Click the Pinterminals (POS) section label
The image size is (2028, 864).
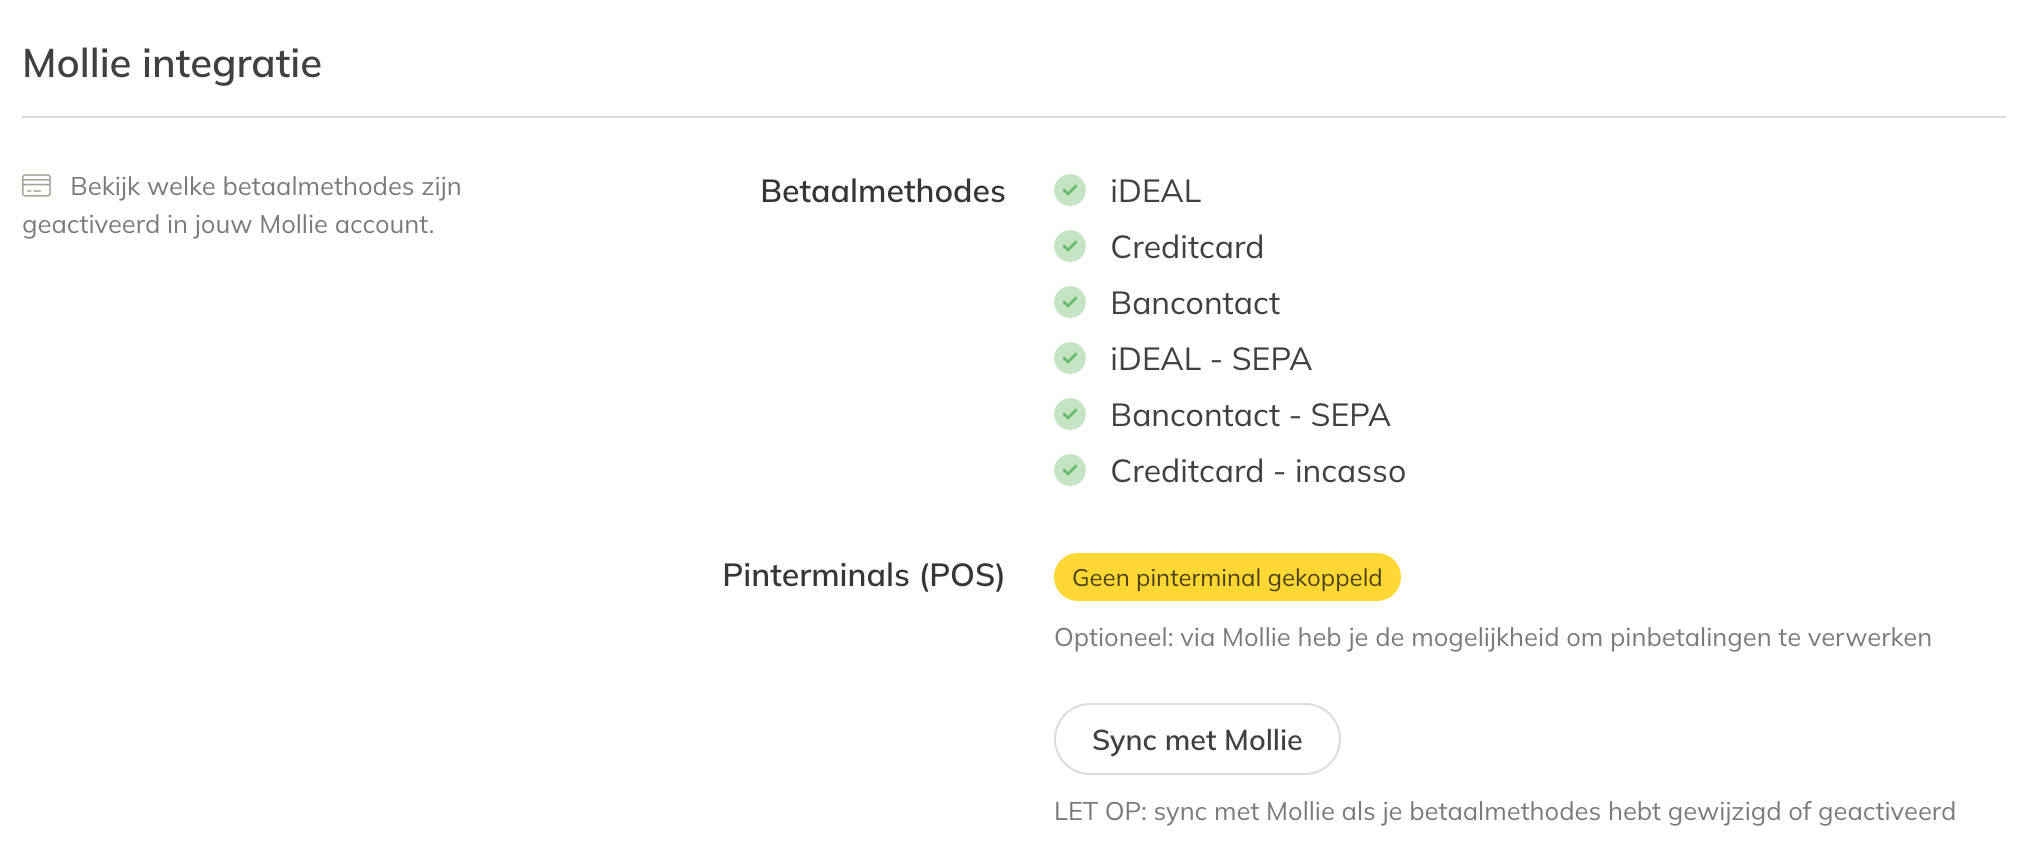[863, 575]
